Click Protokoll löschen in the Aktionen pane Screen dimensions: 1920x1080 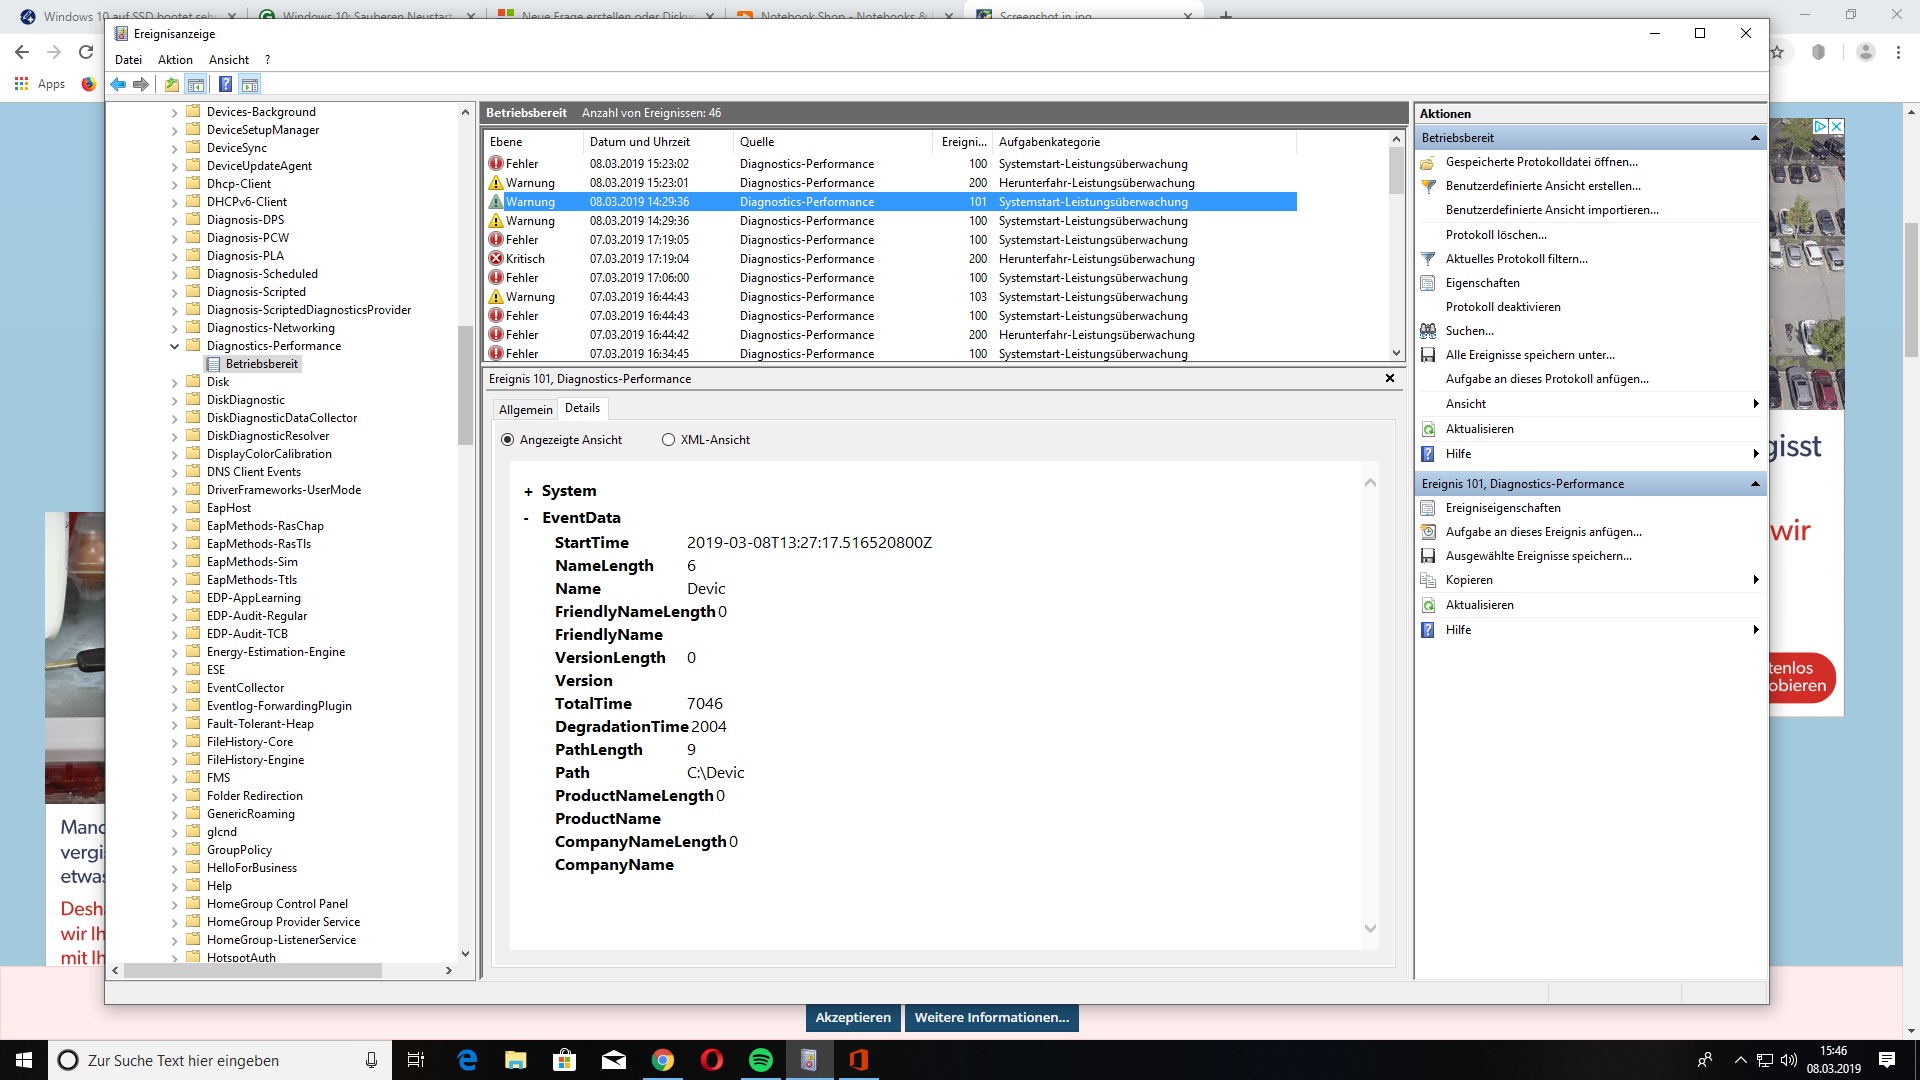(1496, 235)
